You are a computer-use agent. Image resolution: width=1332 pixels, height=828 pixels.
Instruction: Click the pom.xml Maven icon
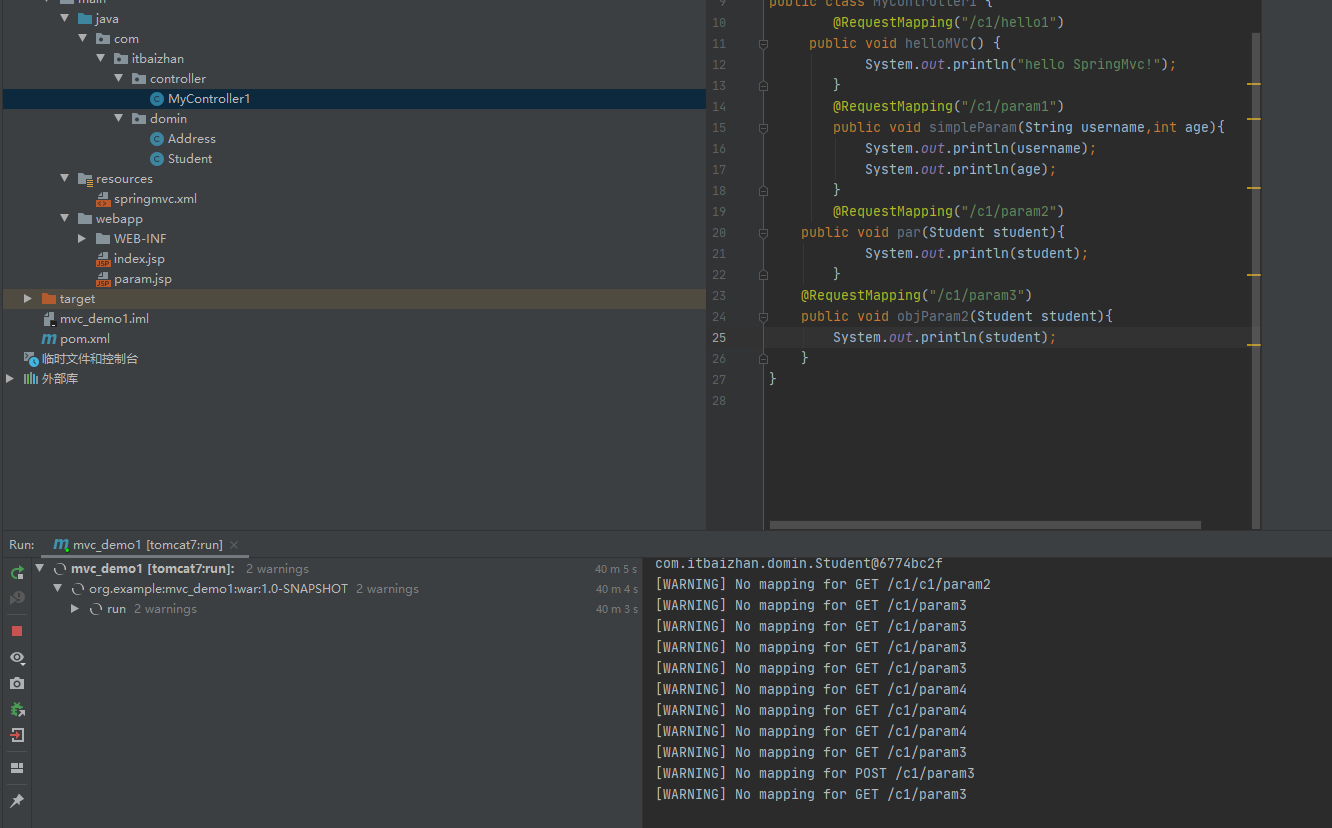pyautogui.click(x=49, y=339)
